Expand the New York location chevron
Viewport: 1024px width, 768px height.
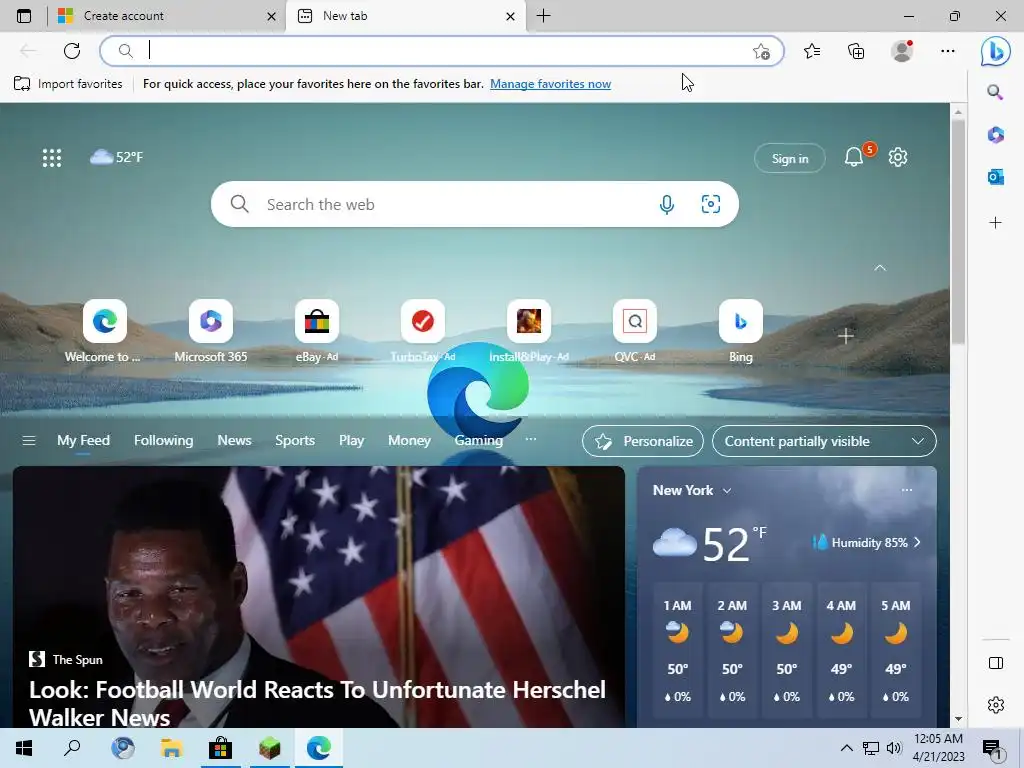pyautogui.click(x=727, y=490)
